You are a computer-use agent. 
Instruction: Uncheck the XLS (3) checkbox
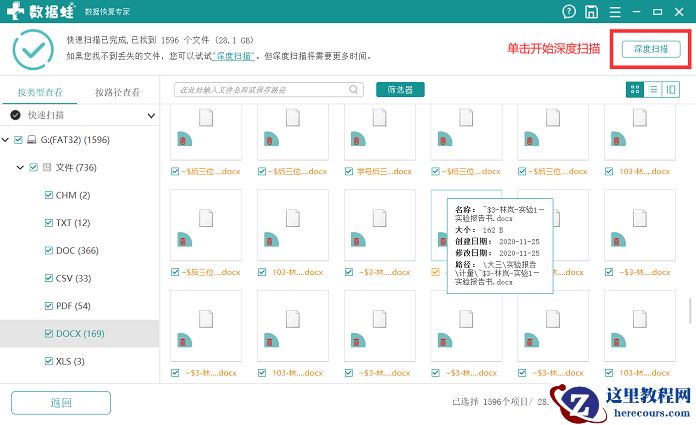[49, 361]
